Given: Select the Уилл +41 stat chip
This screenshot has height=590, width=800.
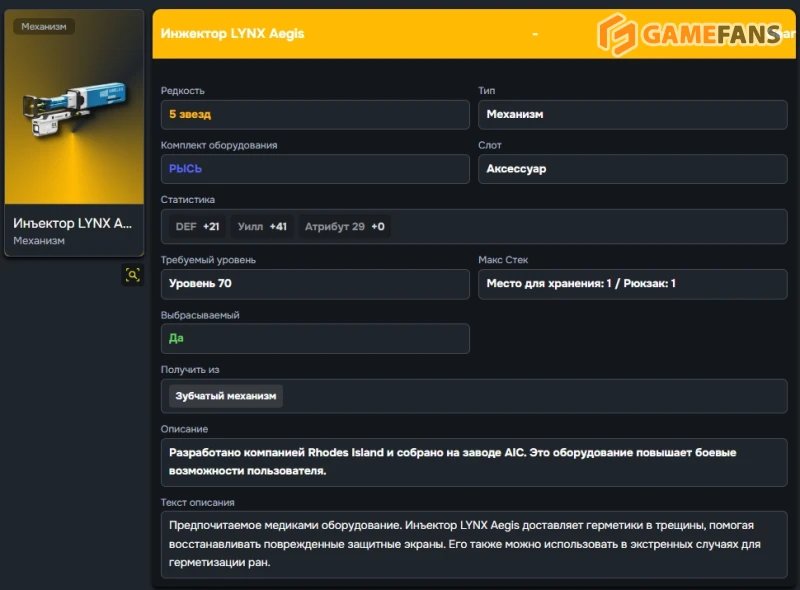Looking at the screenshot, I should (x=262, y=227).
